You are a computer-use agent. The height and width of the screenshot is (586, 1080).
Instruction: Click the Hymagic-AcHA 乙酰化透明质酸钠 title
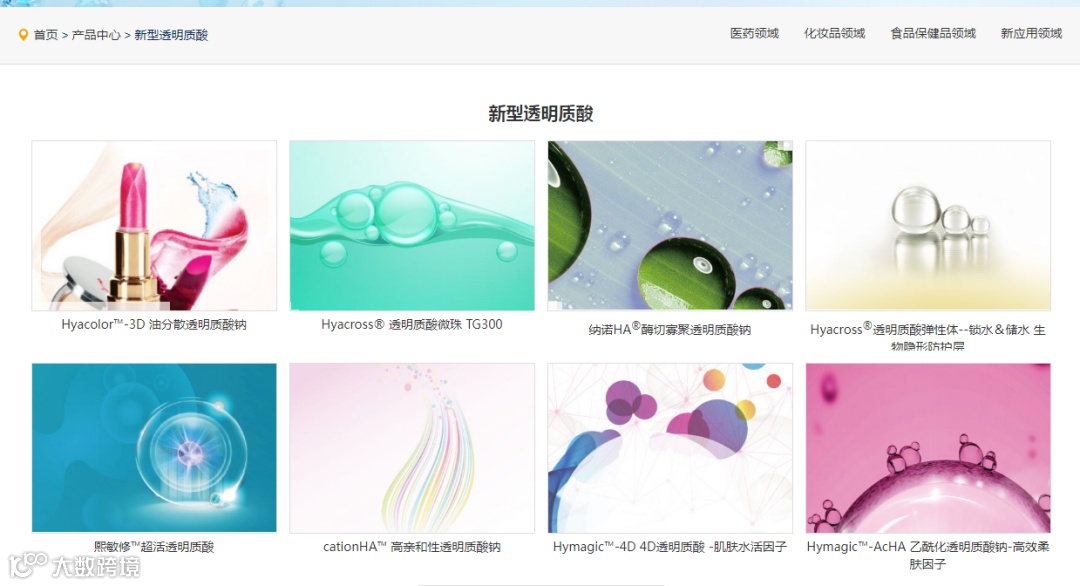tap(928, 555)
